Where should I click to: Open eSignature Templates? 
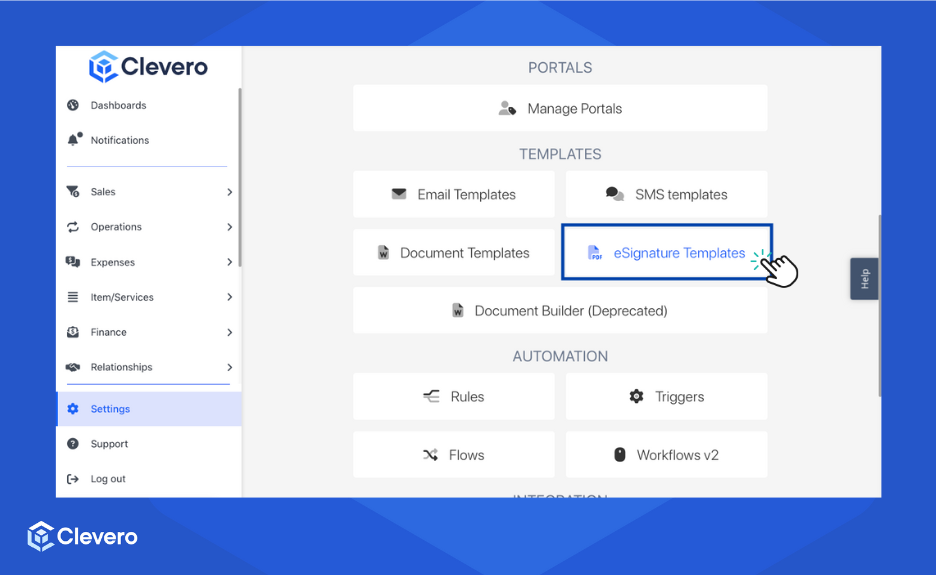(x=667, y=252)
